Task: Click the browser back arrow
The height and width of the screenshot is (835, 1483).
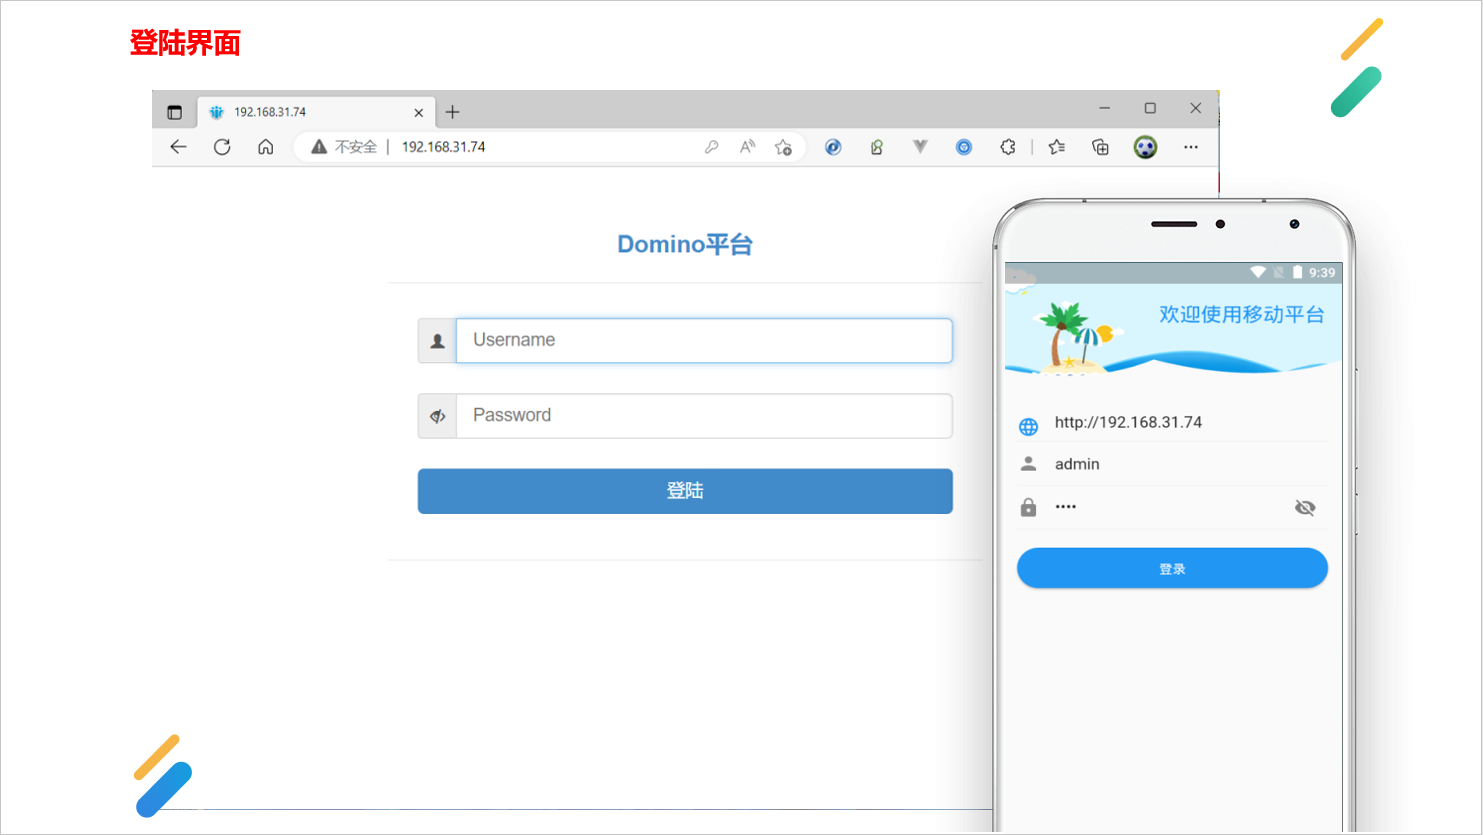Action: click(x=178, y=147)
